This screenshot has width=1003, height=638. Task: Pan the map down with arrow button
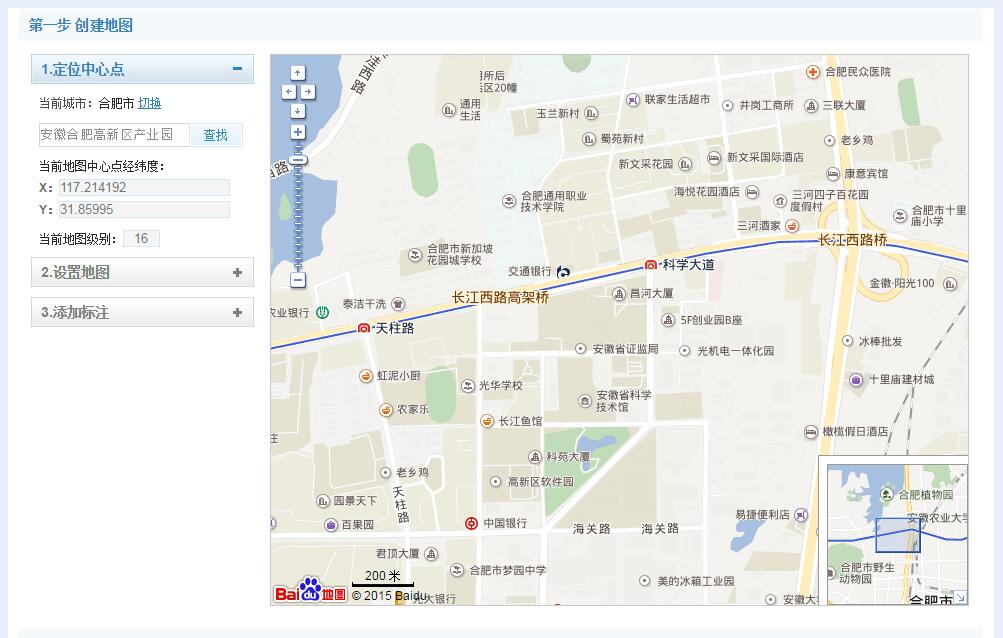298,110
